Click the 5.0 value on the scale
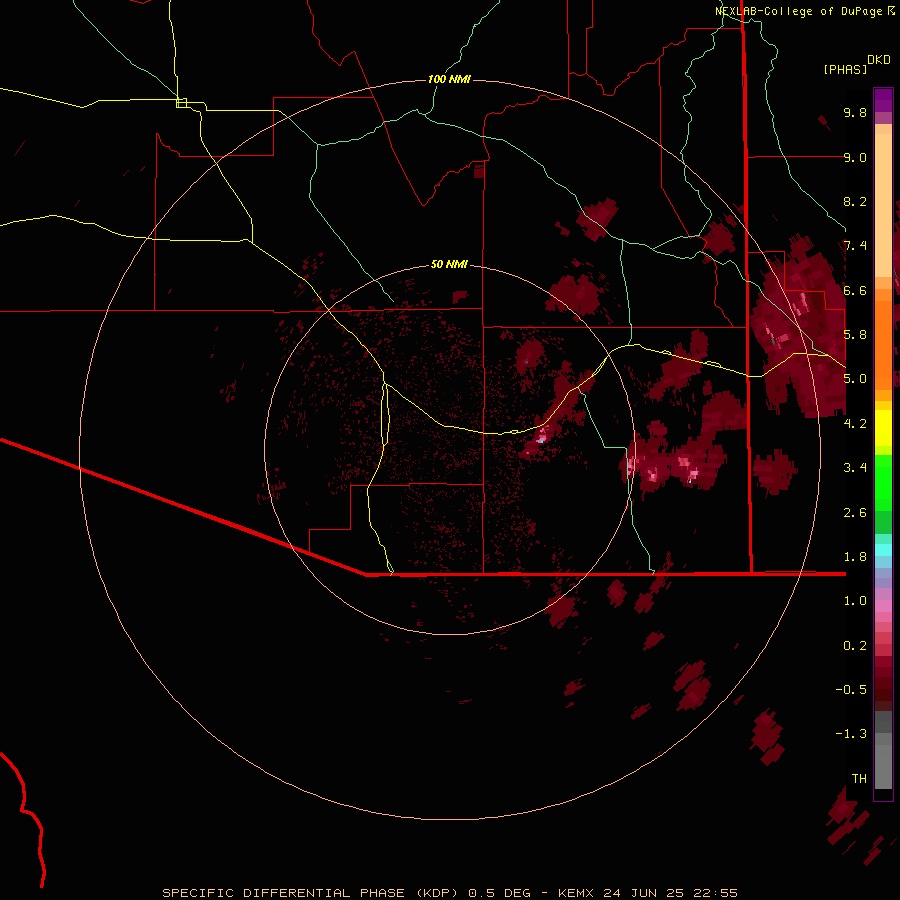 click(x=855, y=379)
